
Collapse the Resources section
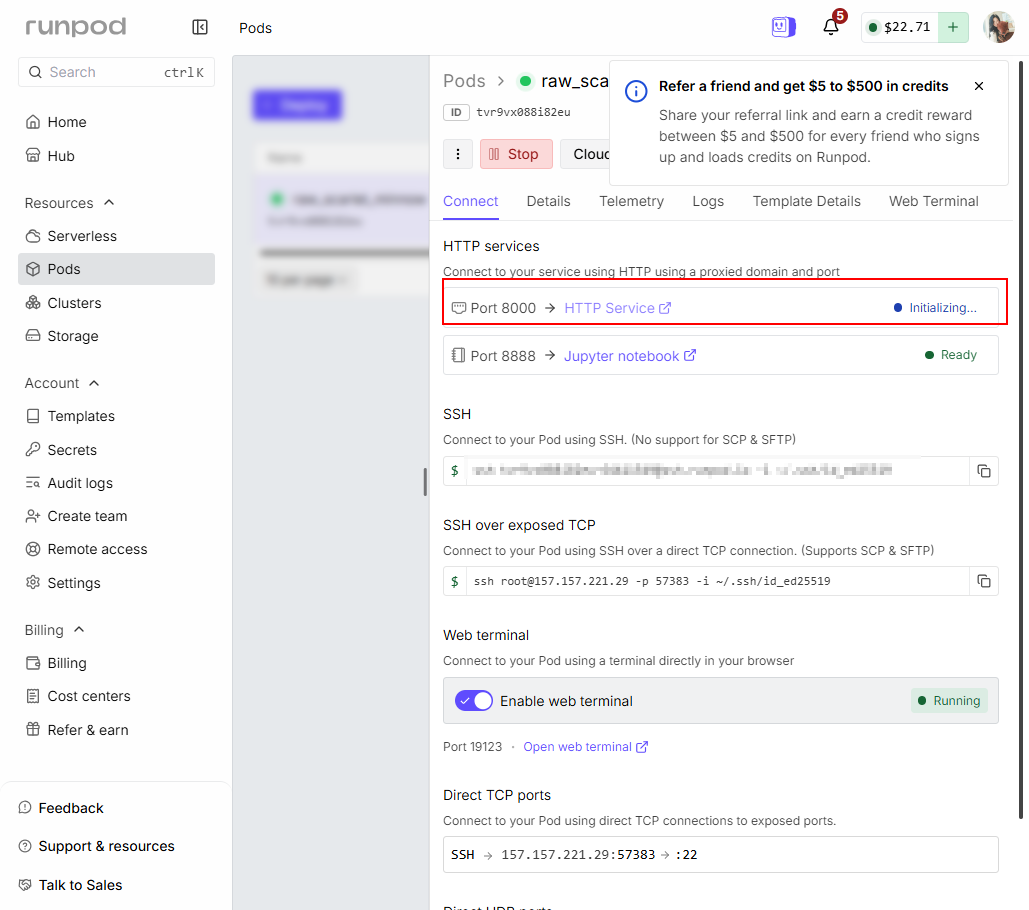point(70,203)
